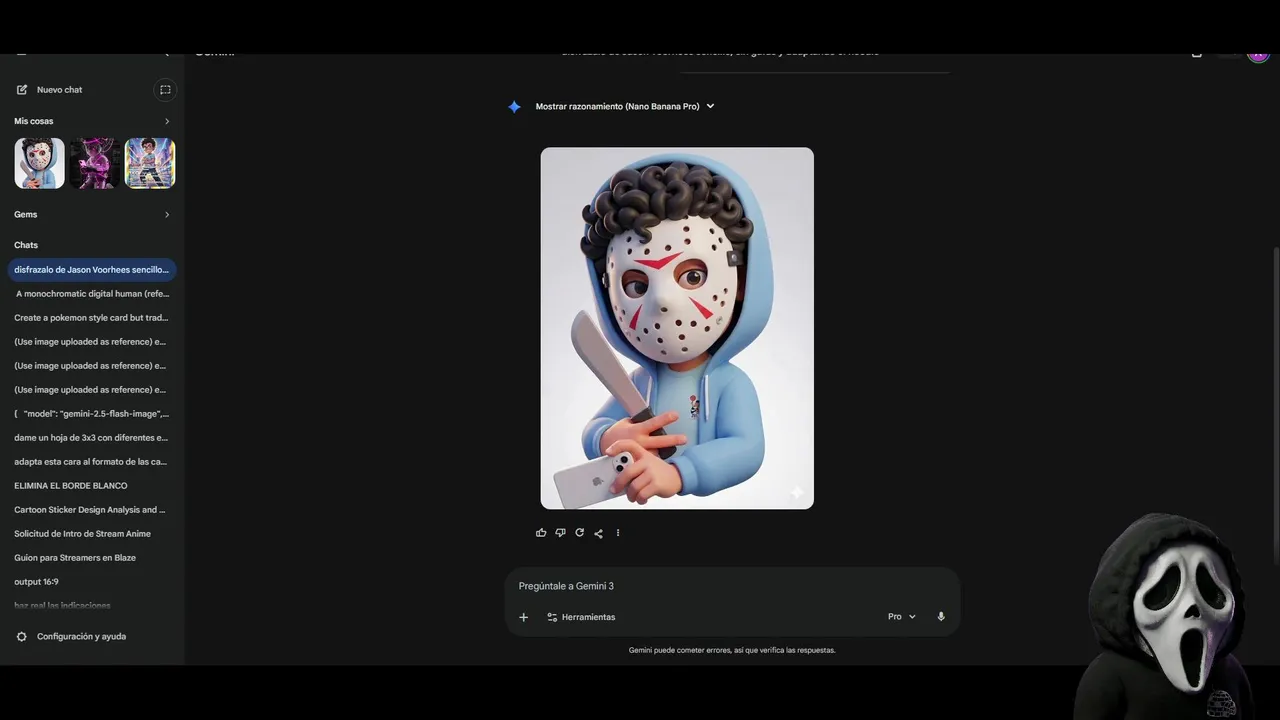This screenshot has width=1280, height=720.
Task: Regenerate the response with redo icon
Action: click(x=579, y=533)
